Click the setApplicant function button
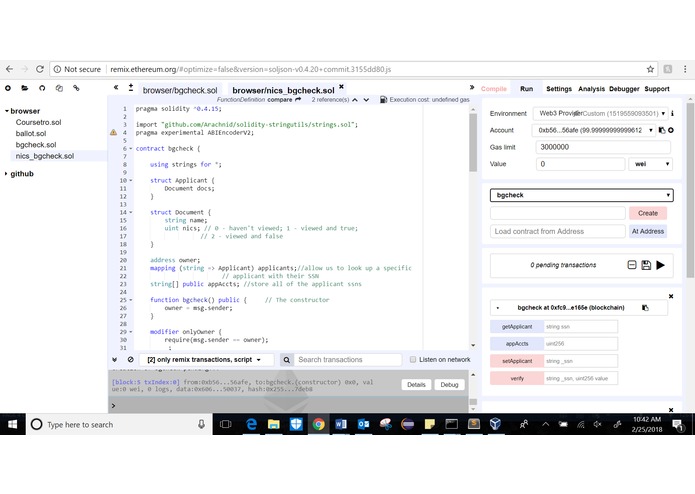The width and height of the screenshot is (695, 494). click(517, 361)
